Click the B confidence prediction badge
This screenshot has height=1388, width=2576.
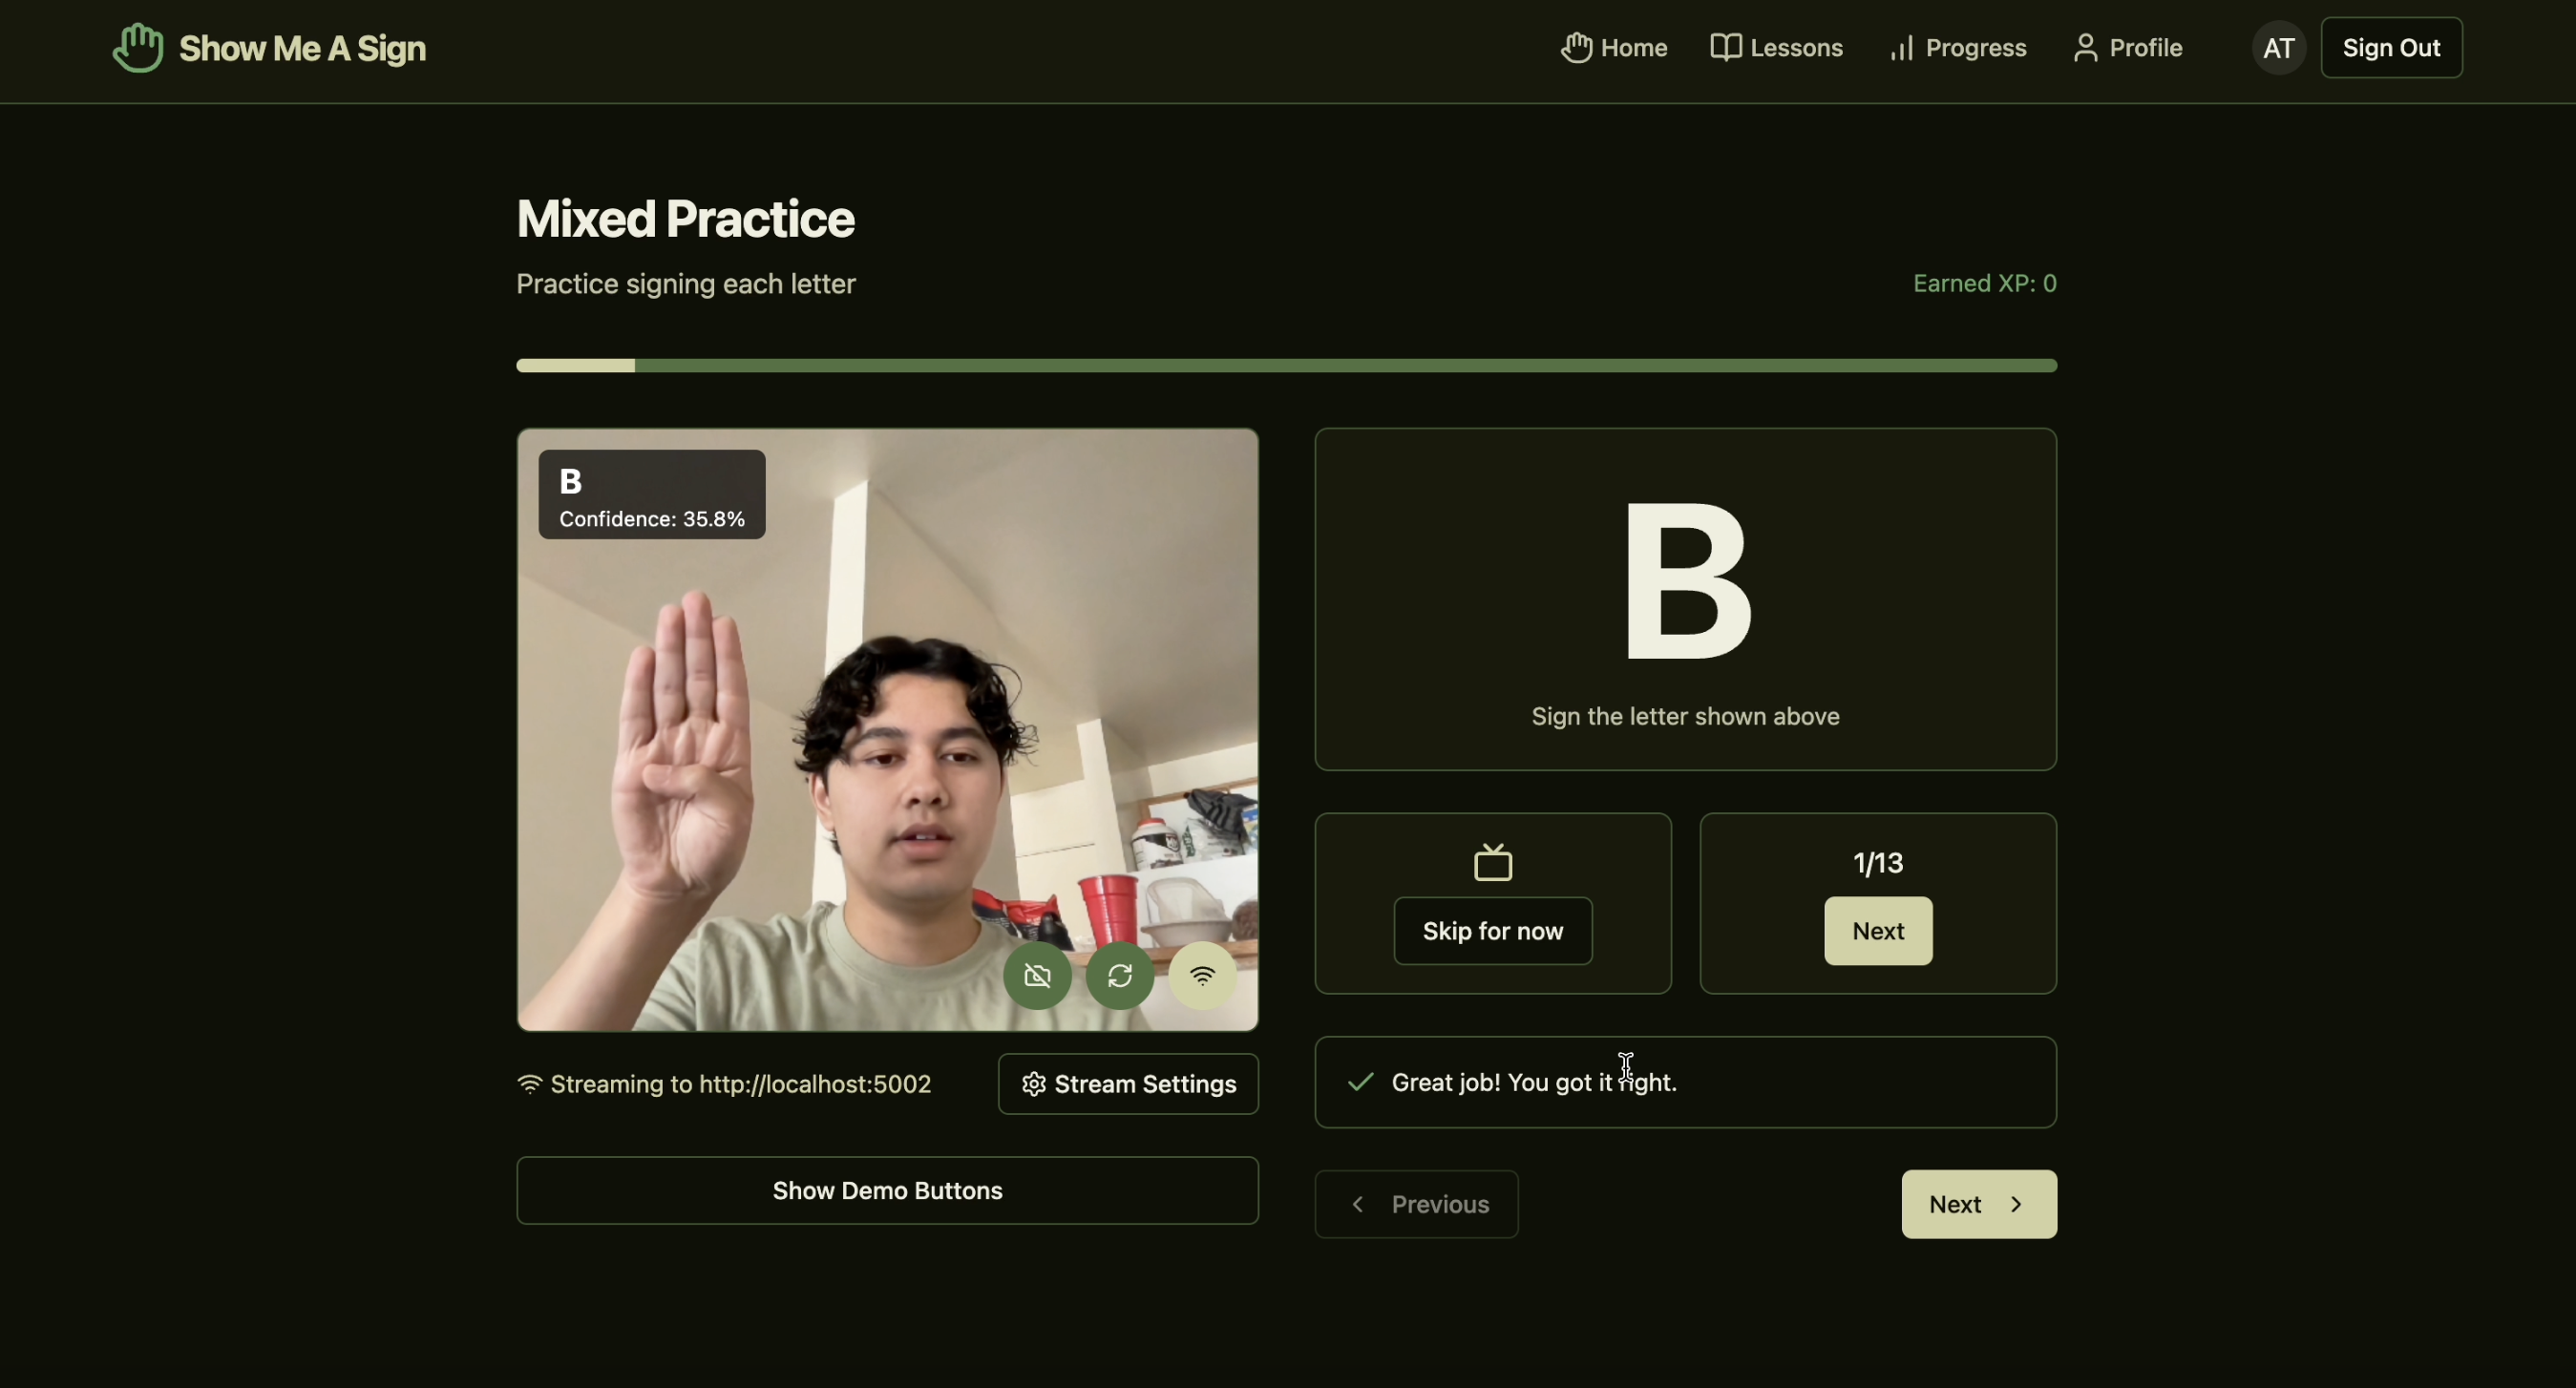click(x=651, y=495)
